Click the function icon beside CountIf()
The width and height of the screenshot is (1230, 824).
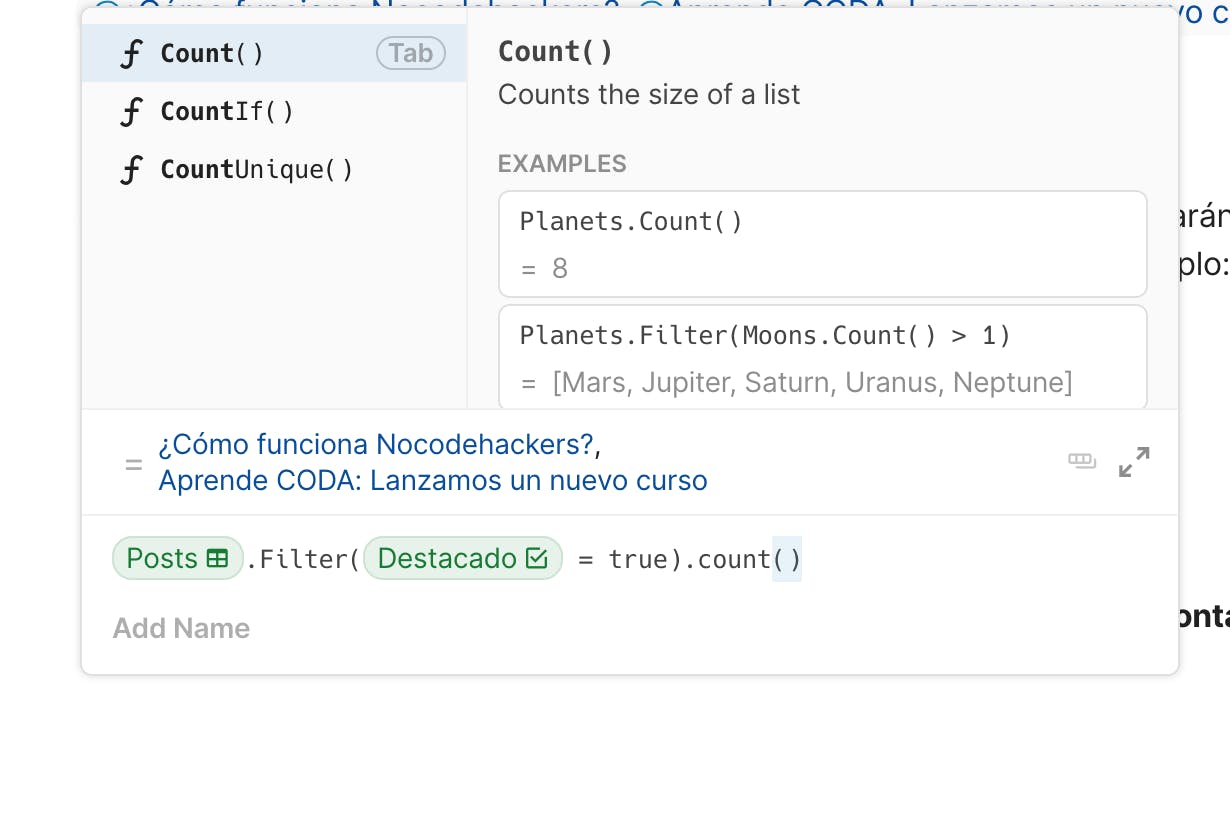click(131, 111)
